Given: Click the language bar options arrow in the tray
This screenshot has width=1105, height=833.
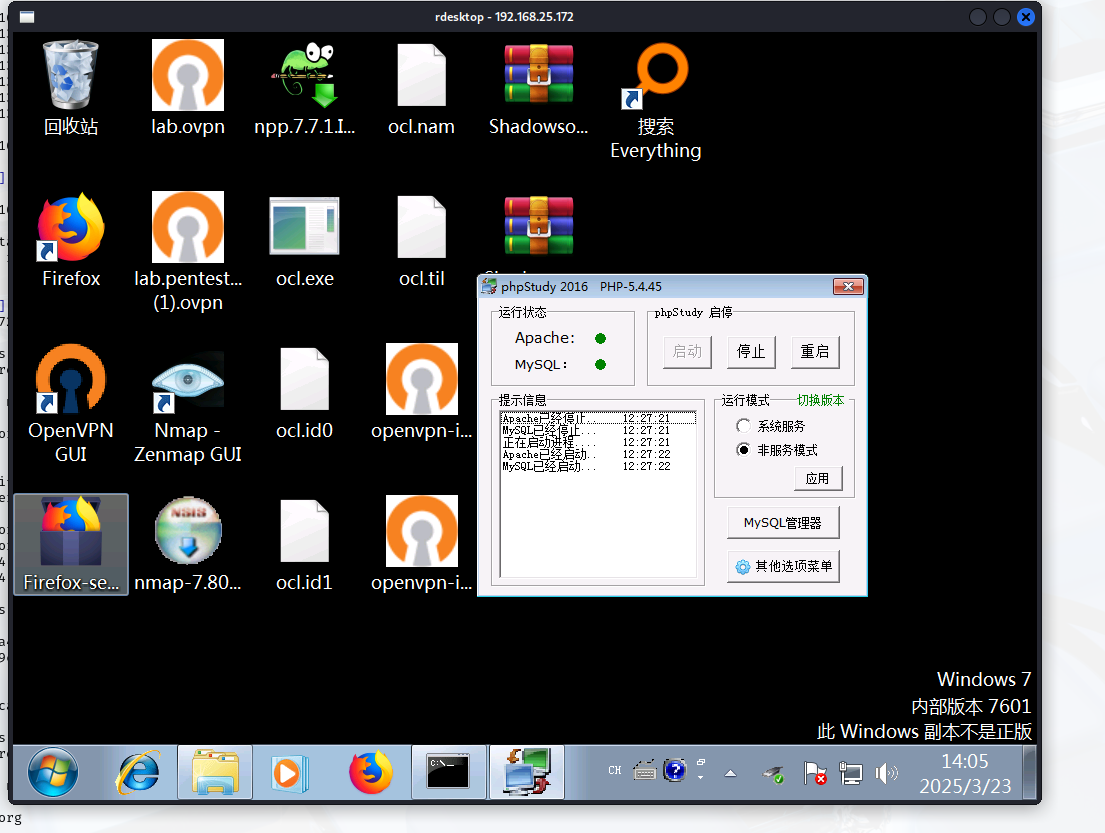Looking at the screenshot, I should click(700, 777).
